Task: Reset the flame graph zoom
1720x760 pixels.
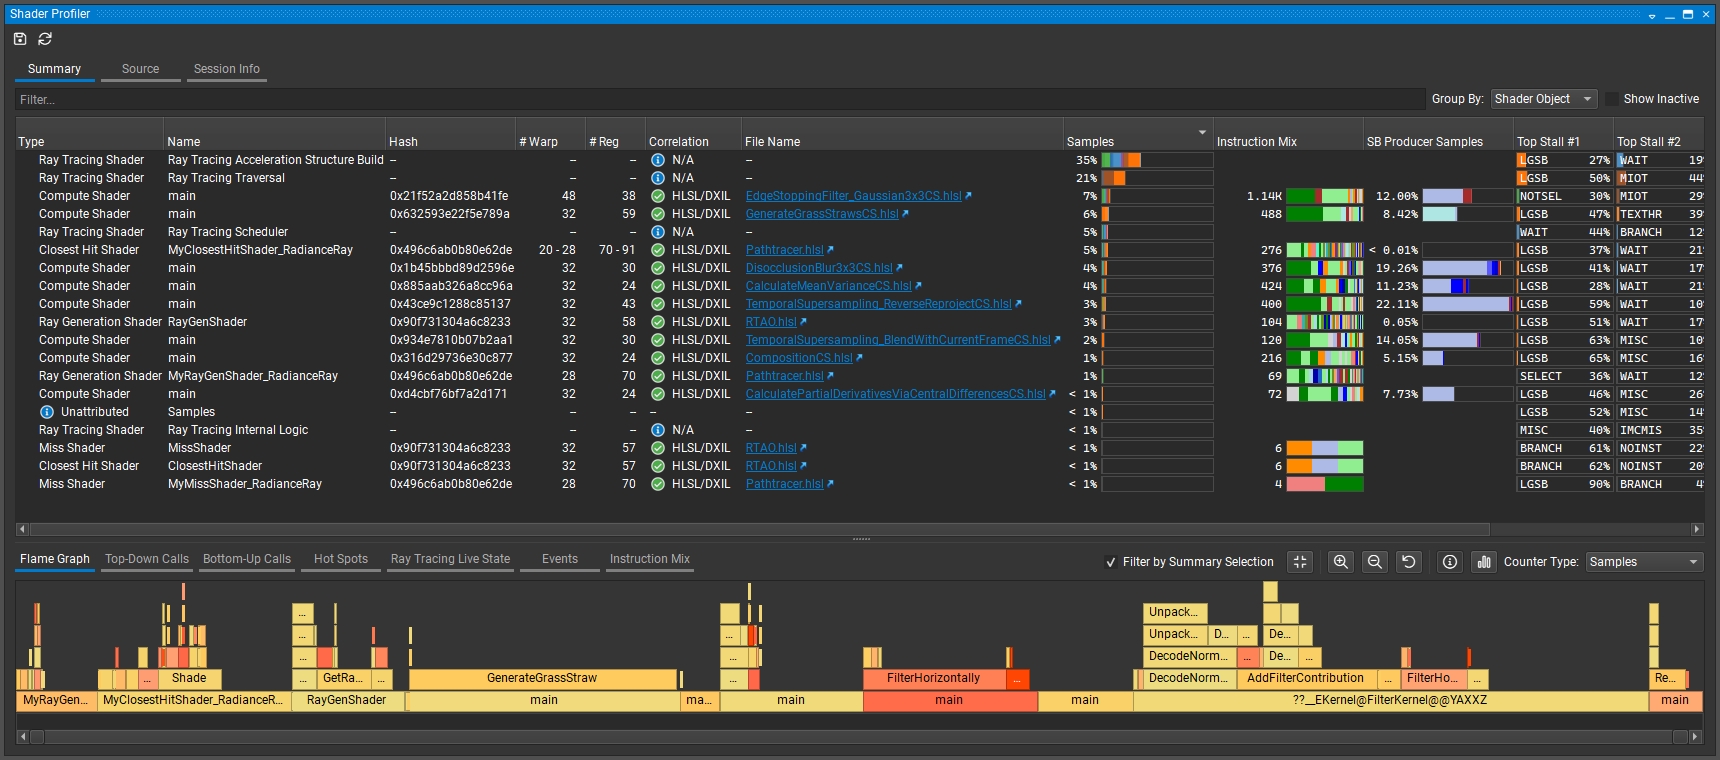Action: [1409, 562]
